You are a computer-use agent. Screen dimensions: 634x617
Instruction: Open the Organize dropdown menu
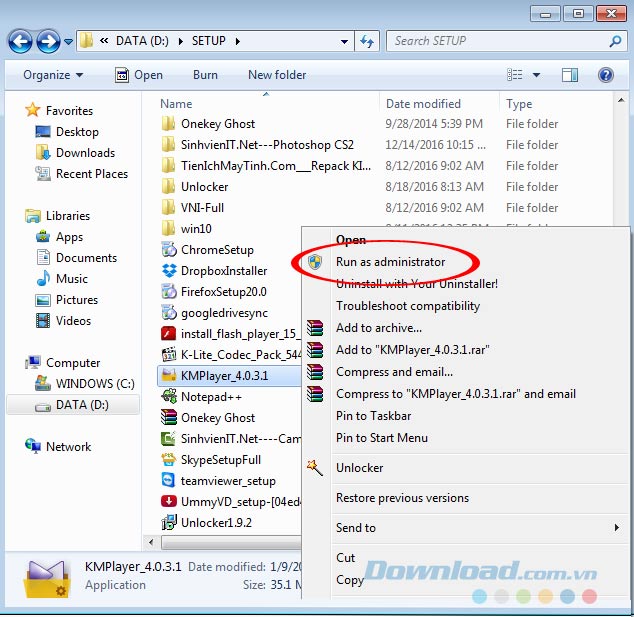tap(53, 75)
